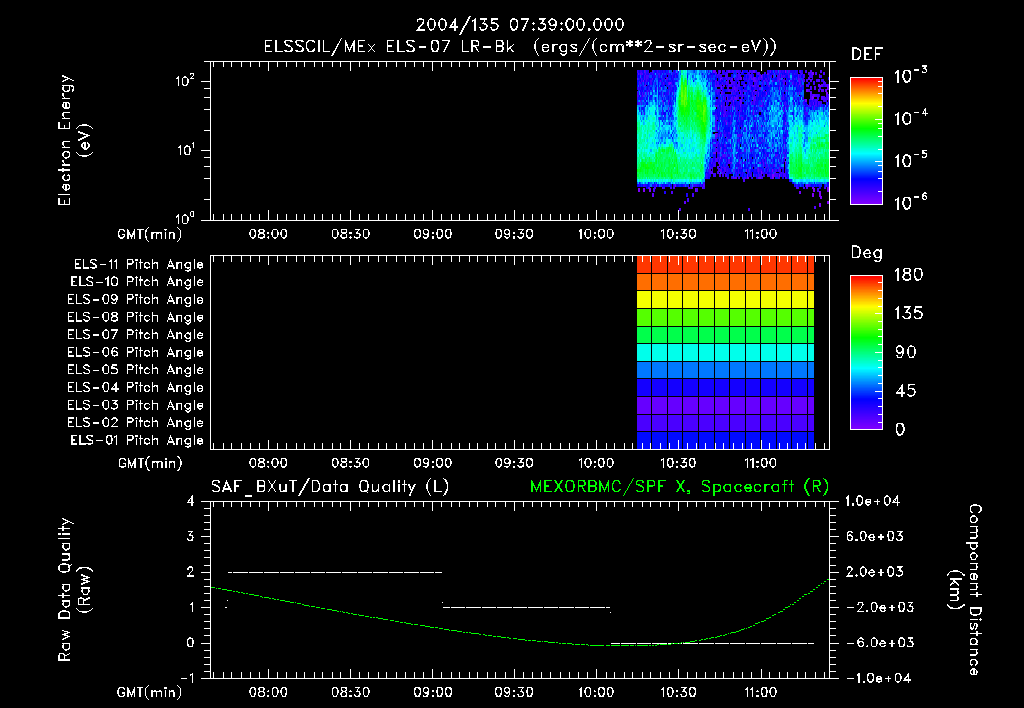1024x708 pixels.
Task: Select the ELS-08 Pitch Angle row label
Action: click(136, 317)
